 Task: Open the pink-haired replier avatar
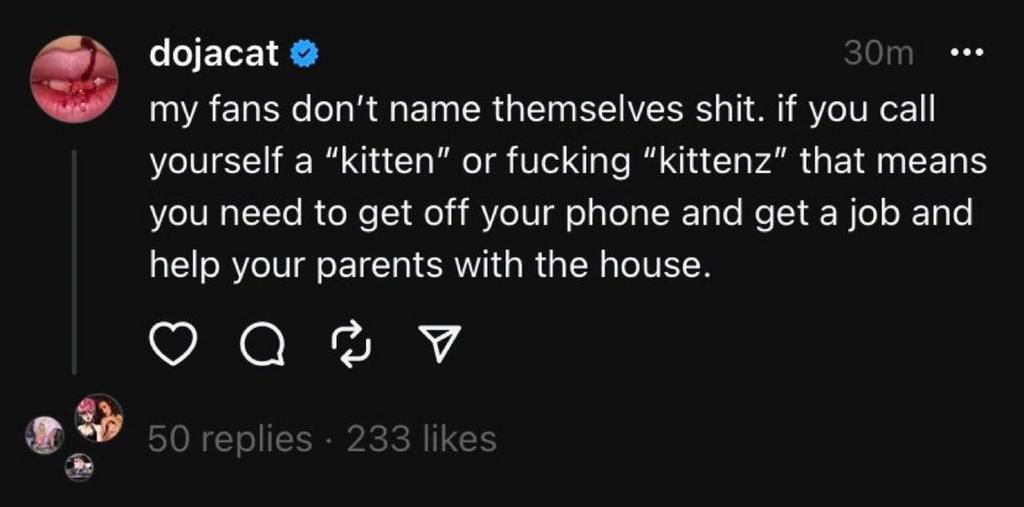point(100,418)
